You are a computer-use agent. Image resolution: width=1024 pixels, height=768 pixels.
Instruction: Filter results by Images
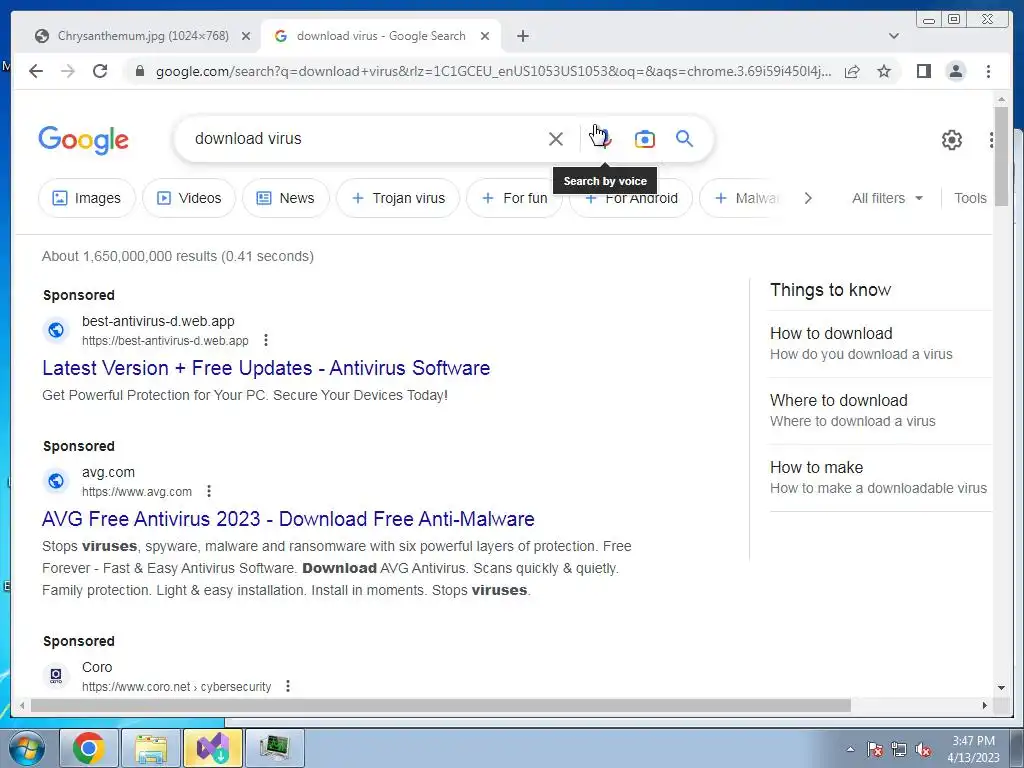pyautogui.click(x=87, y=198)
